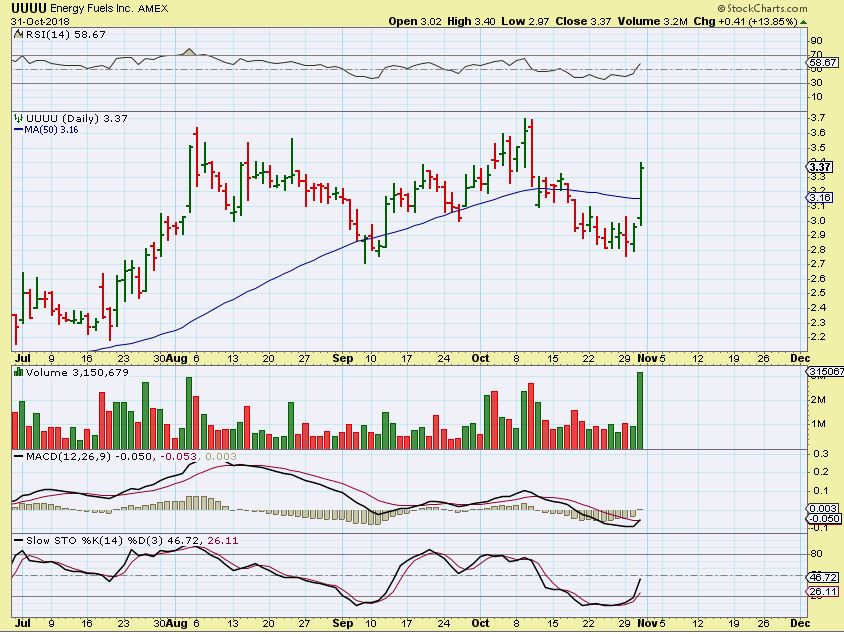The width and height of the screenshot is (844, 634).
Task: Click the 0.003 MACD histogram tag on the axis
Action: tap(823, 508)
